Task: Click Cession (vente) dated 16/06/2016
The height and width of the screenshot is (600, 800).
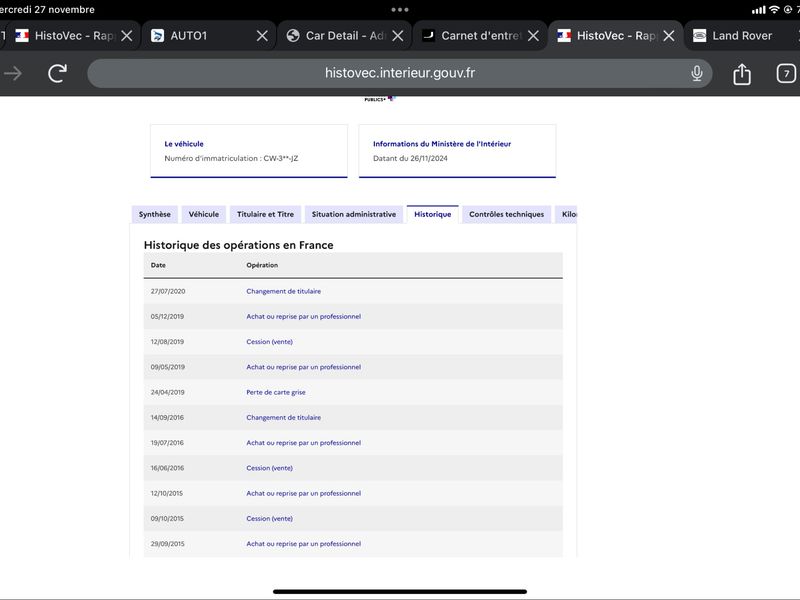Action: tap(269, 468)
